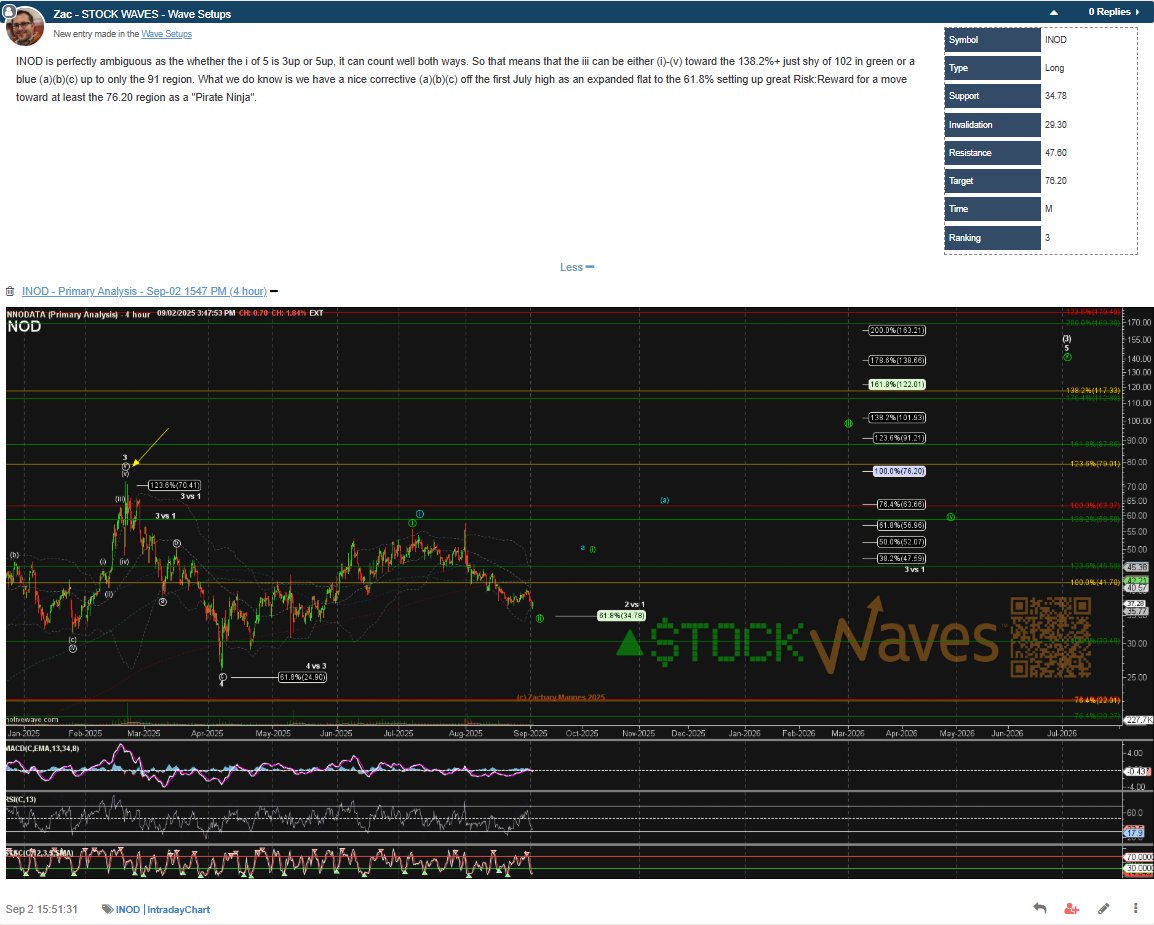The height and width of the screenshot is (925, 1154).
Task: Click the tag icon next to INOD
Action: (x=107, y=910)
